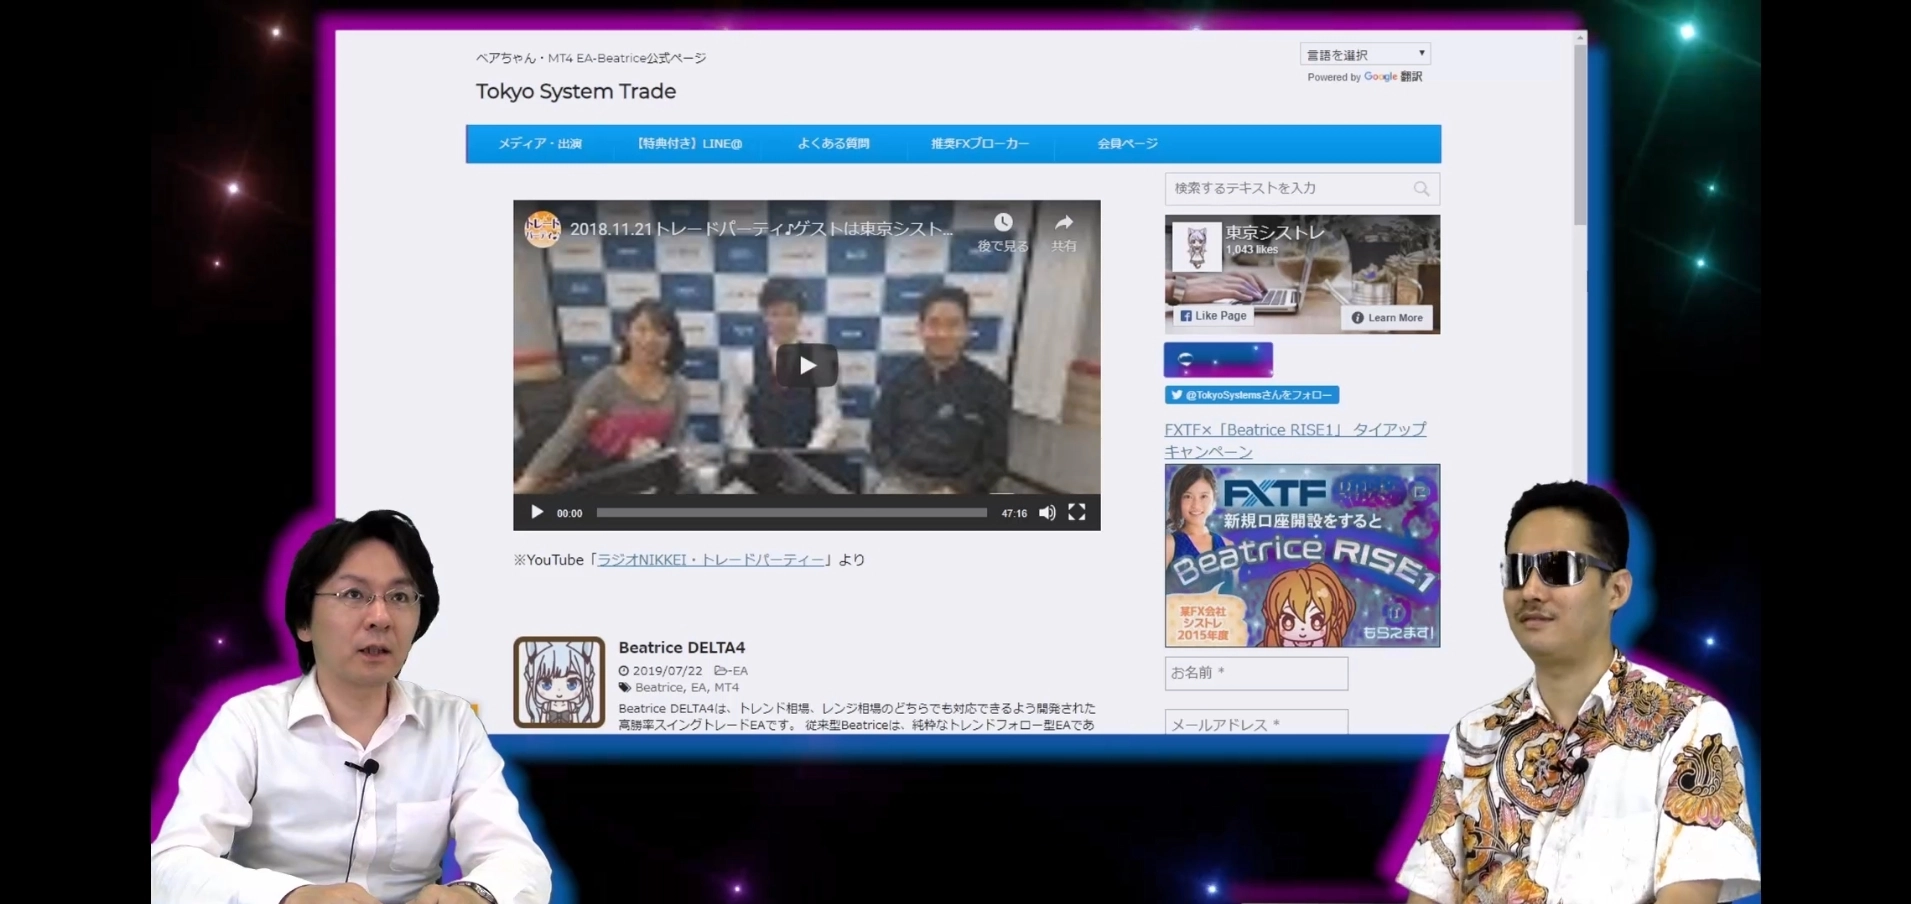Follow @TokyoSystems on Twitter button

point(1251,395)
